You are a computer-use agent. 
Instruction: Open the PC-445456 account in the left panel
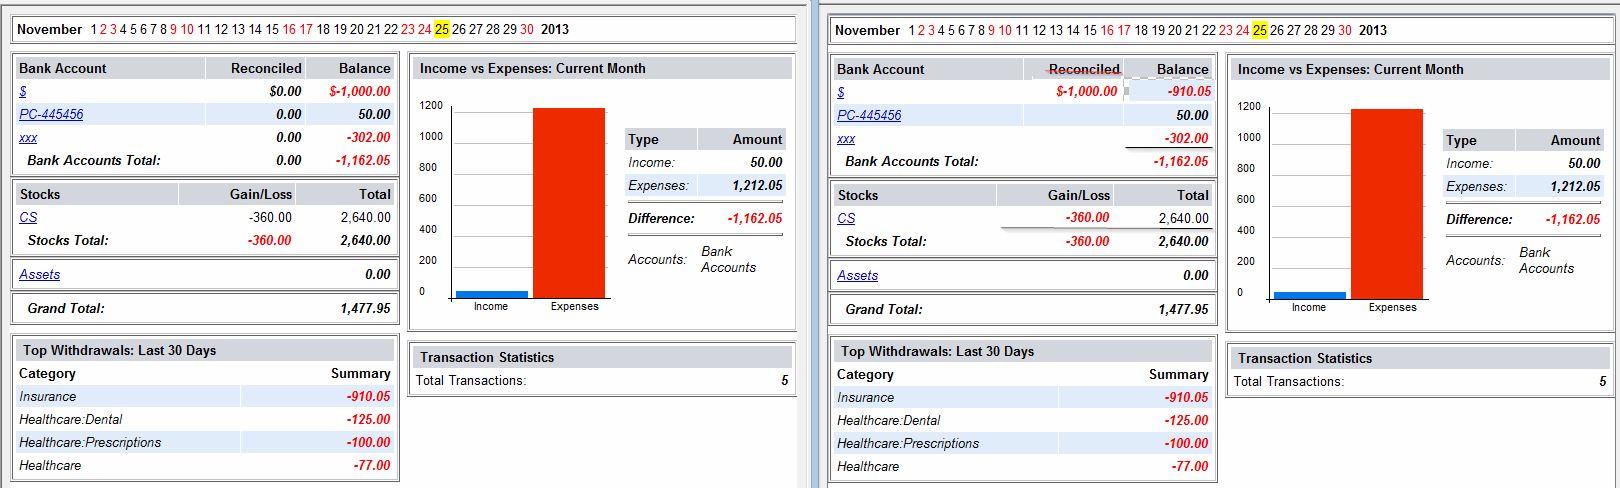[x=51, y=114]
